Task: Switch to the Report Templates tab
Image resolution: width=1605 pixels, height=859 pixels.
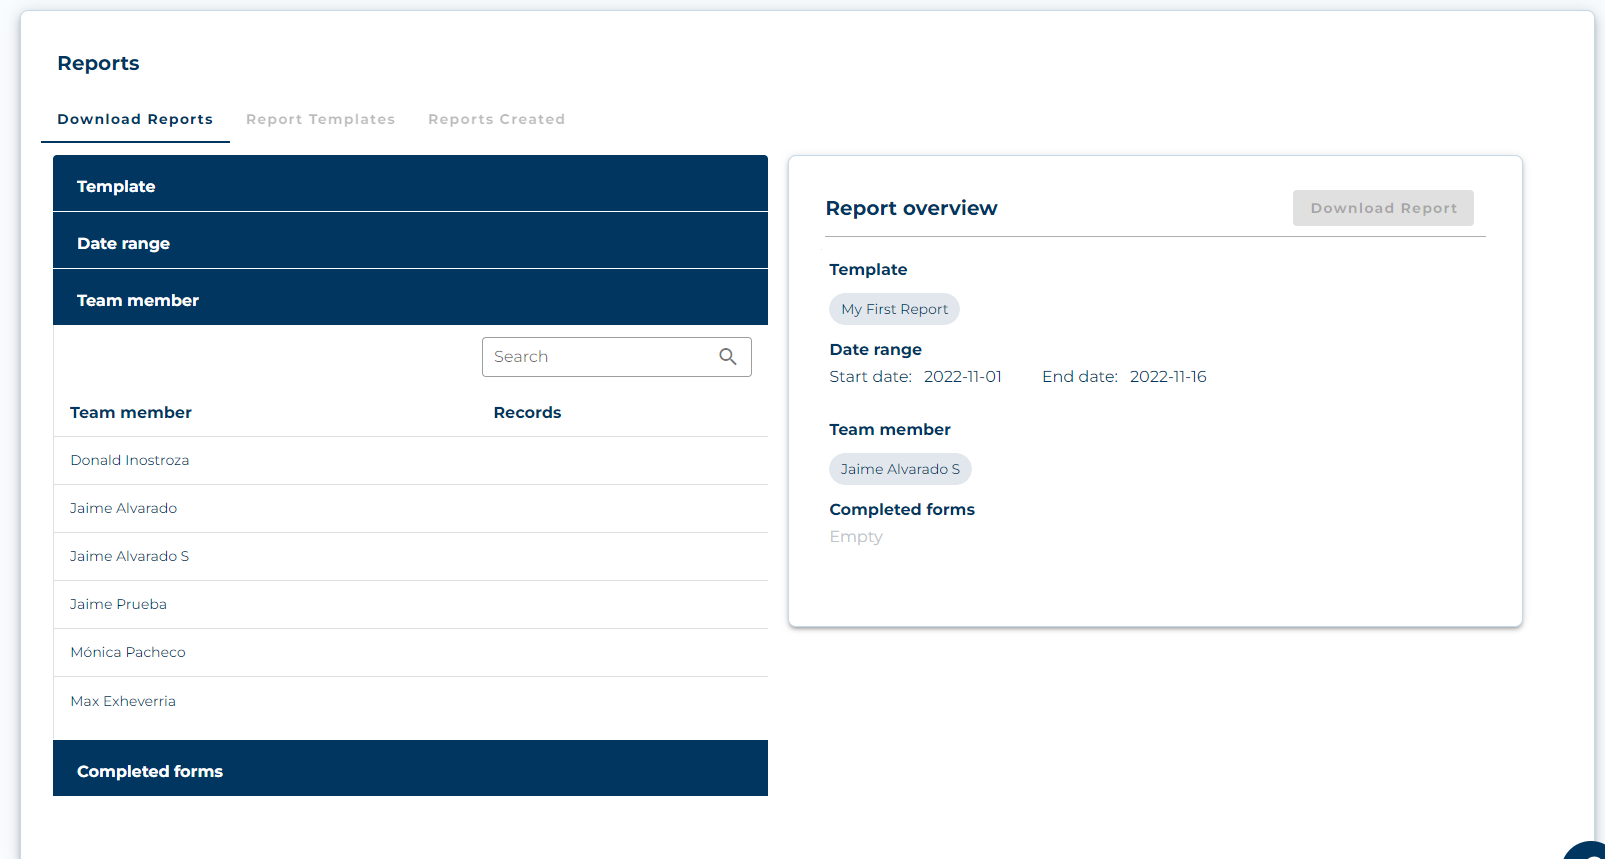Action: pos(320,119)
